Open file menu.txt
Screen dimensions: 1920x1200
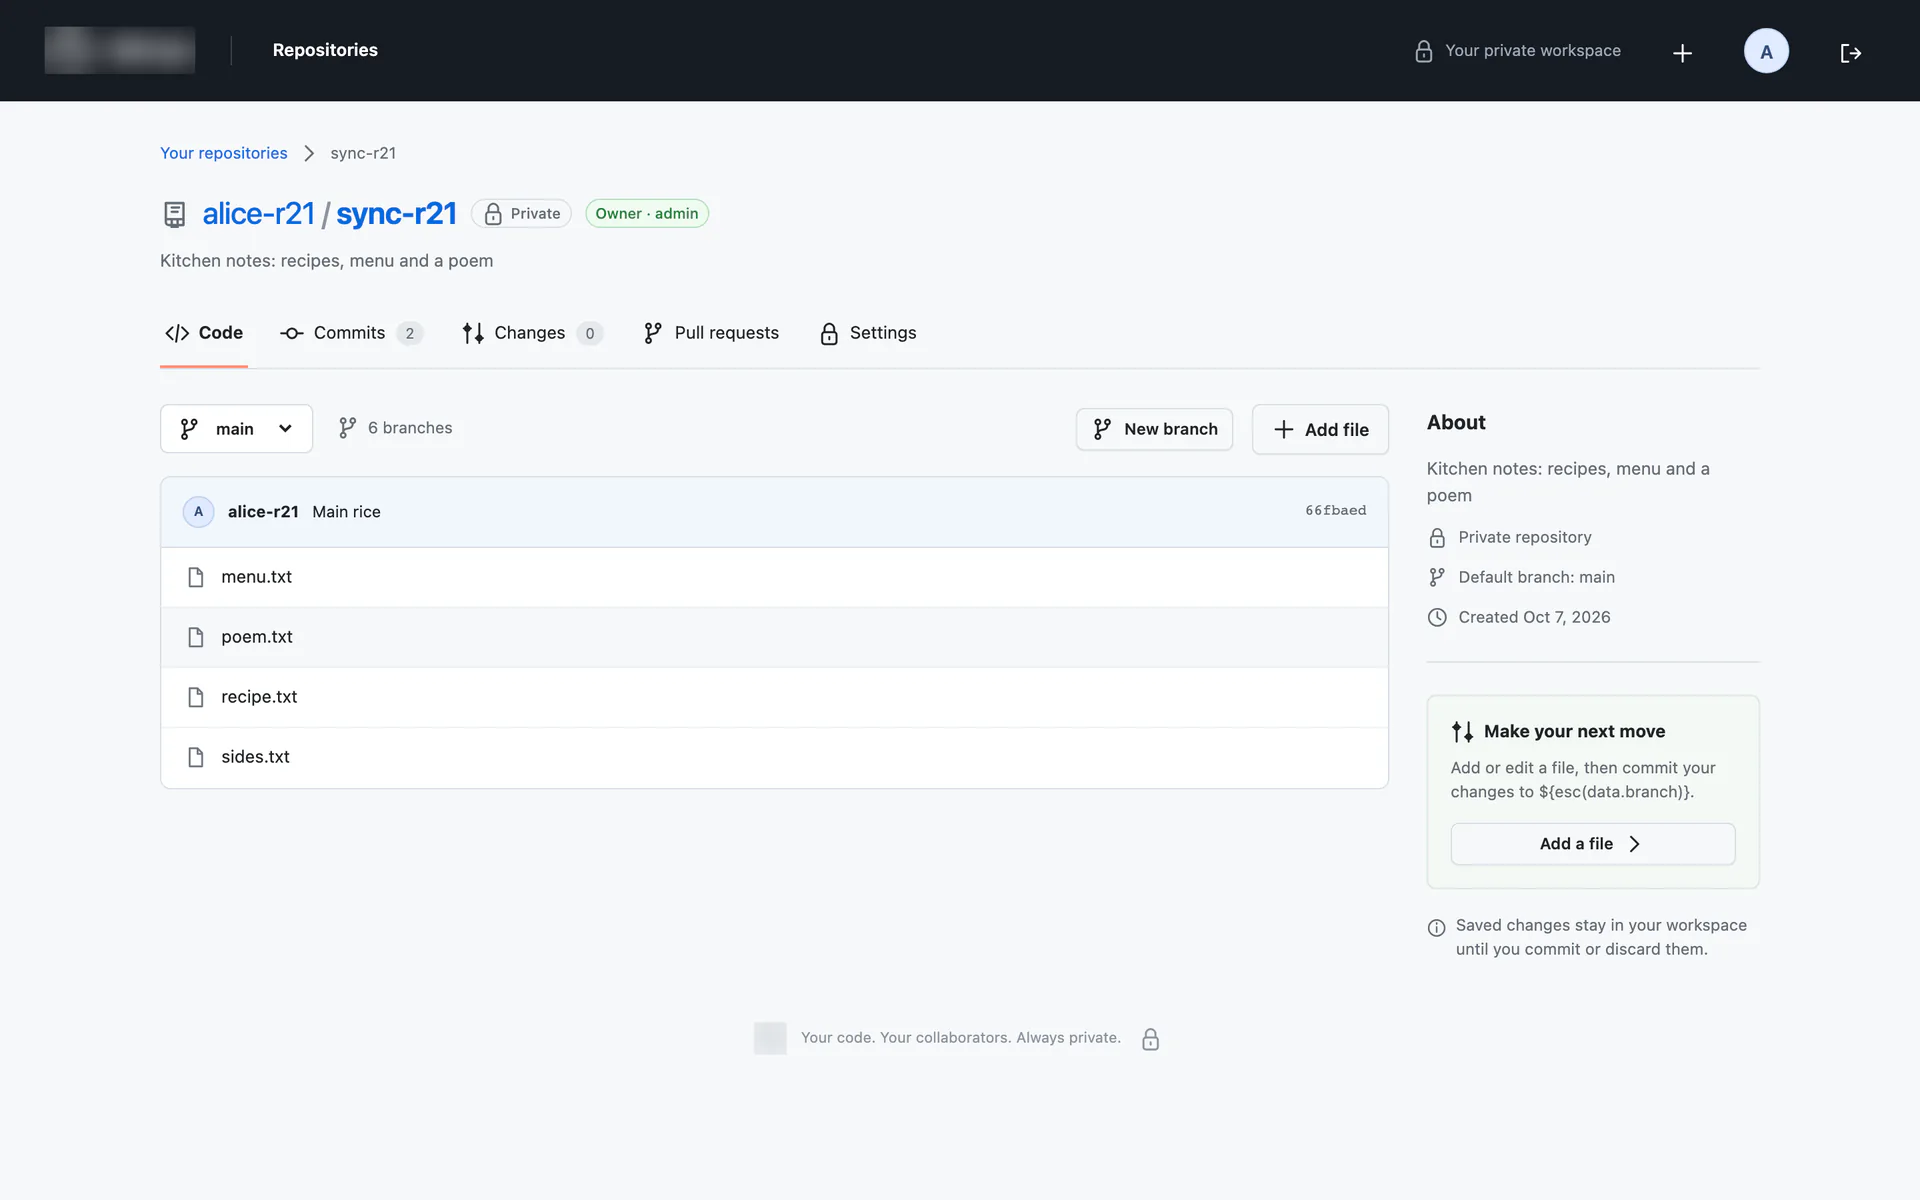click(x=257, y=577)
